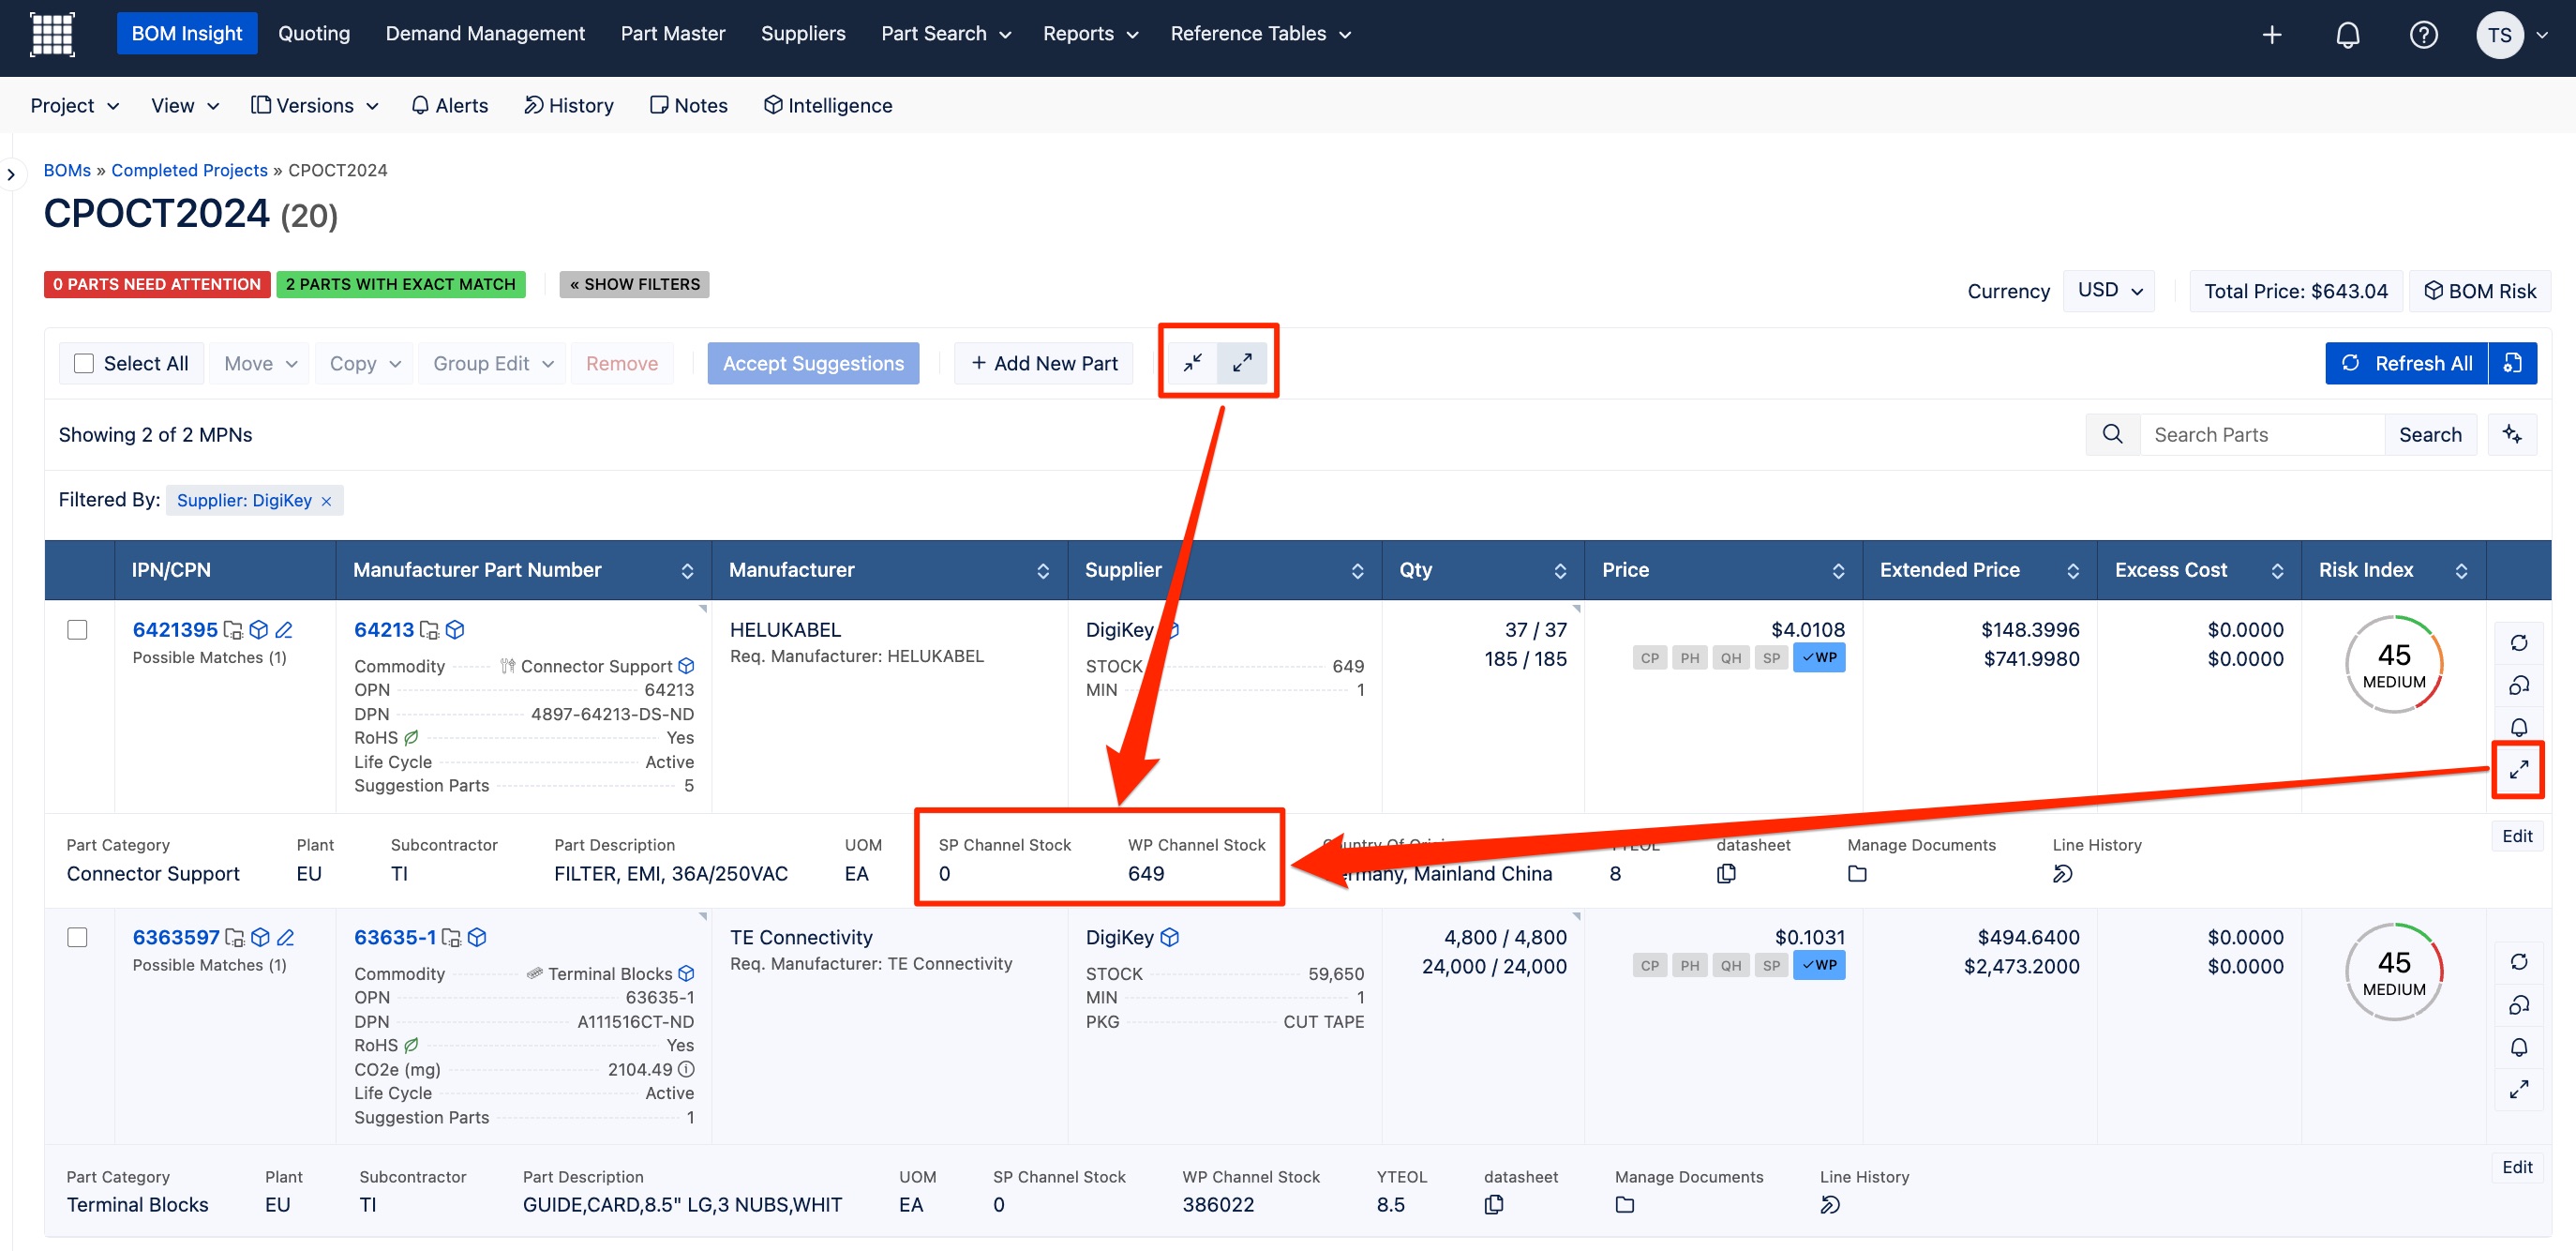Open the Suppliers tab
This screenshot has width=2576, height=1251.
click(x=803, y=34)
